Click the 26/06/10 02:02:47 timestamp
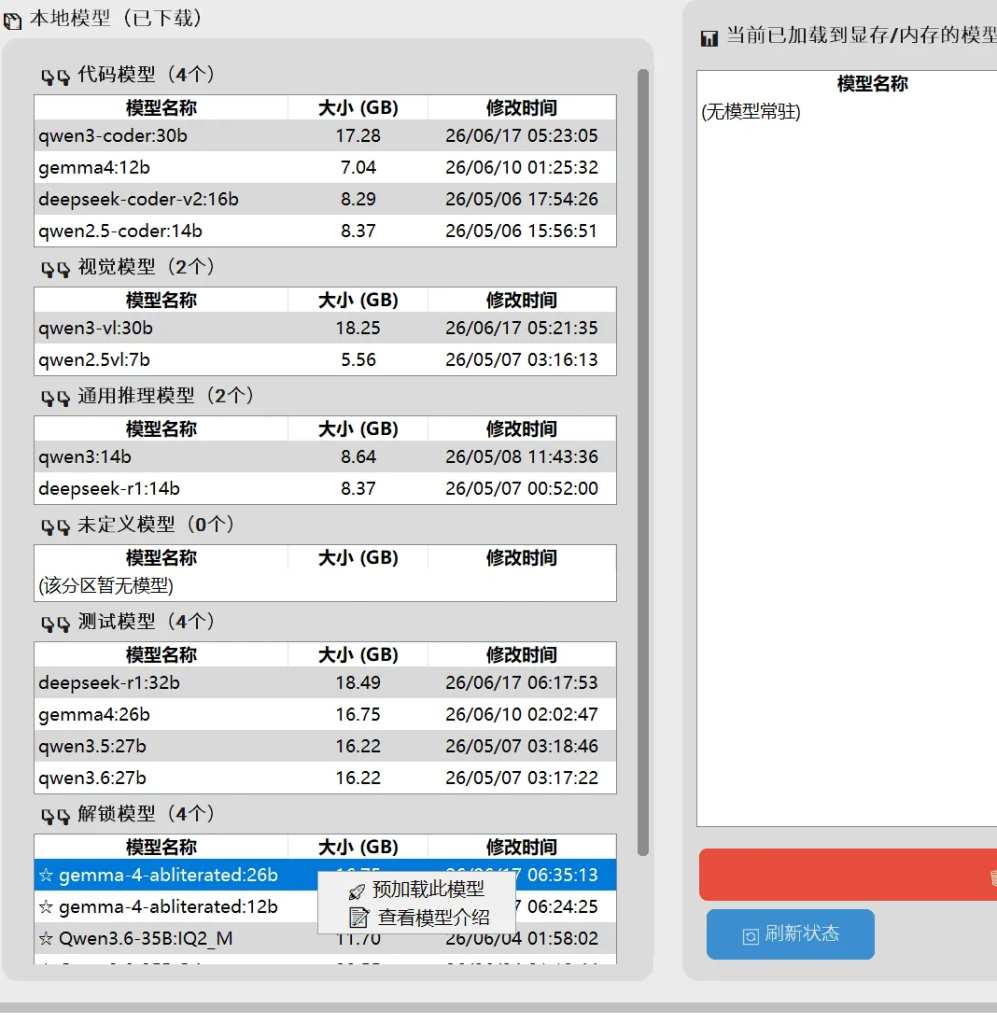997x1024 pixels. point(522,714)
